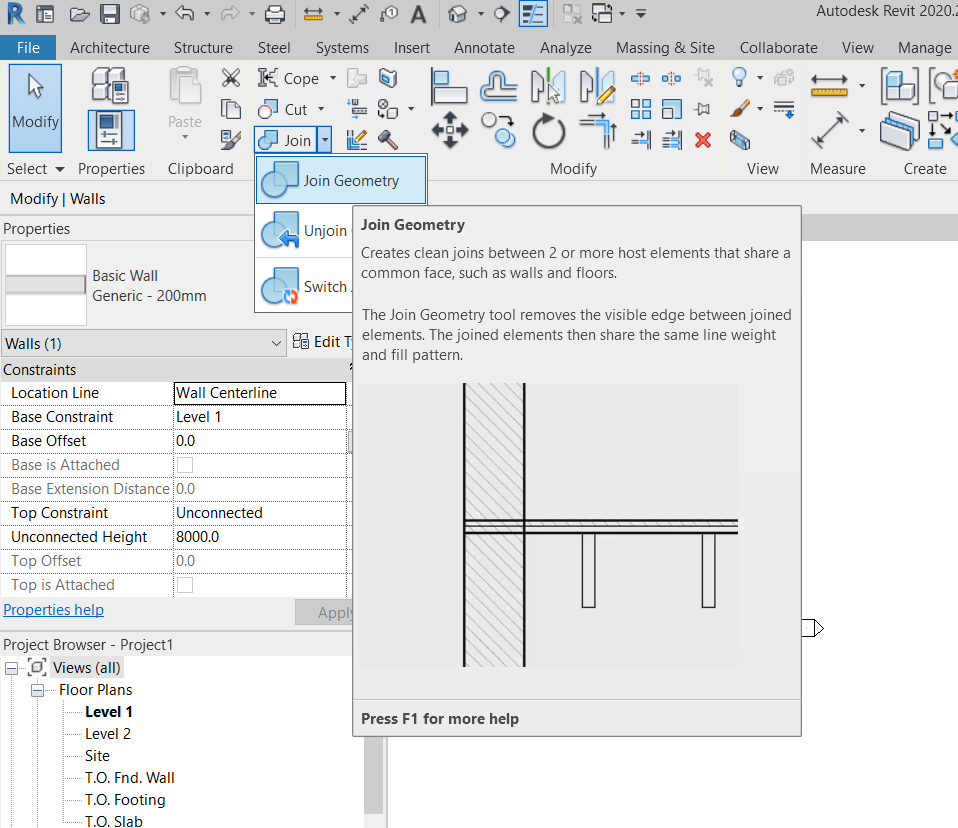Collapse the Views (all) tree node
958x828 pixels.
(x=10, y=667)
